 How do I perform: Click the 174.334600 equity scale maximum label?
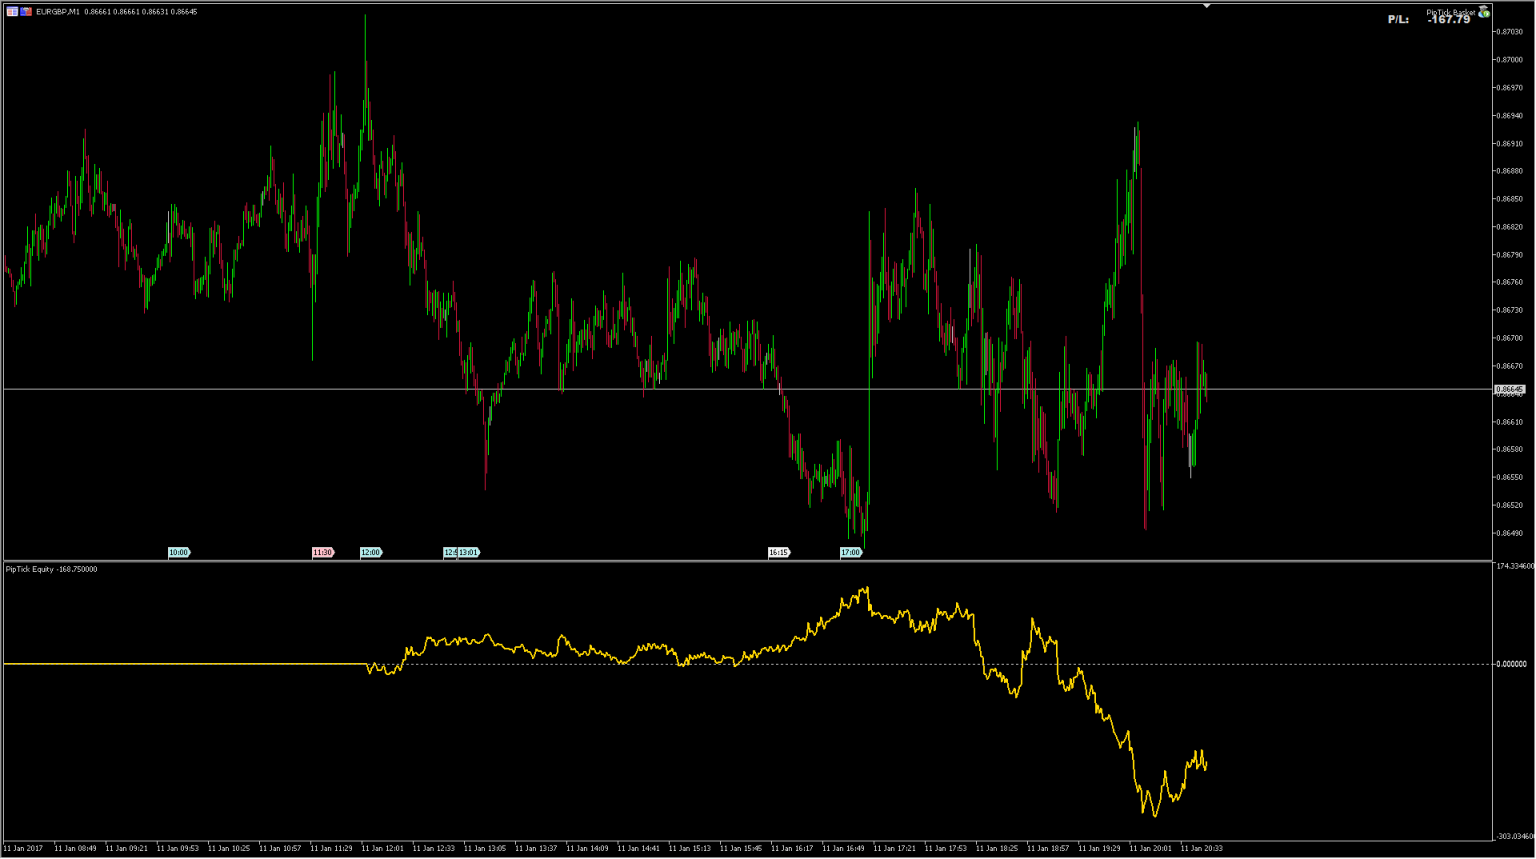click(1515, 566)
